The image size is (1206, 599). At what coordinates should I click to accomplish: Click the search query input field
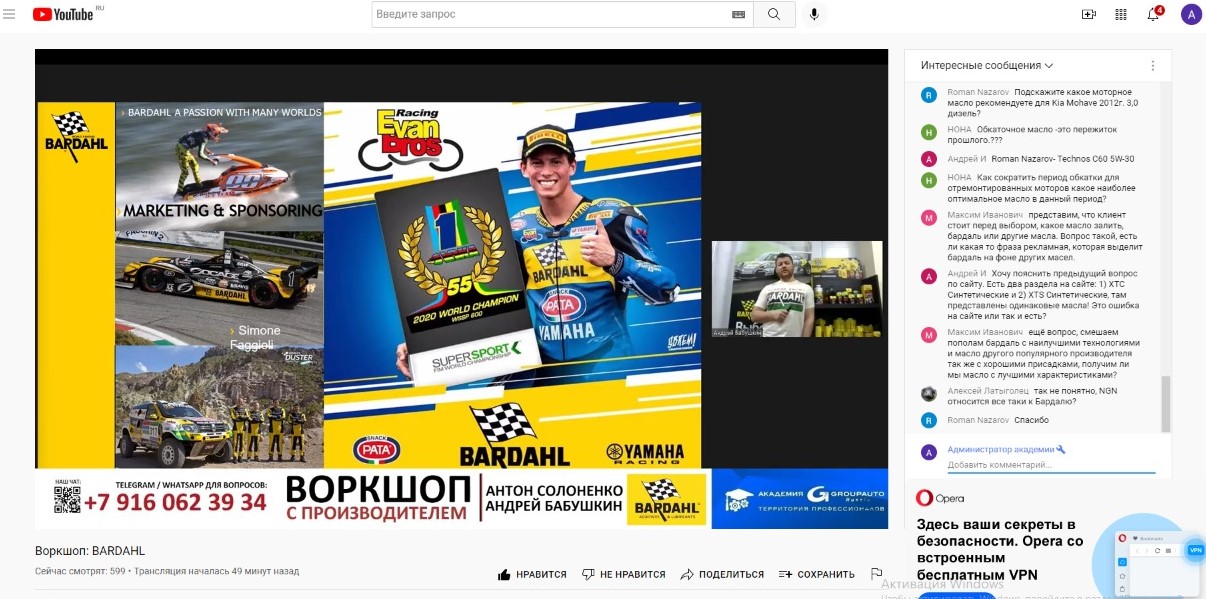[550, 14]
